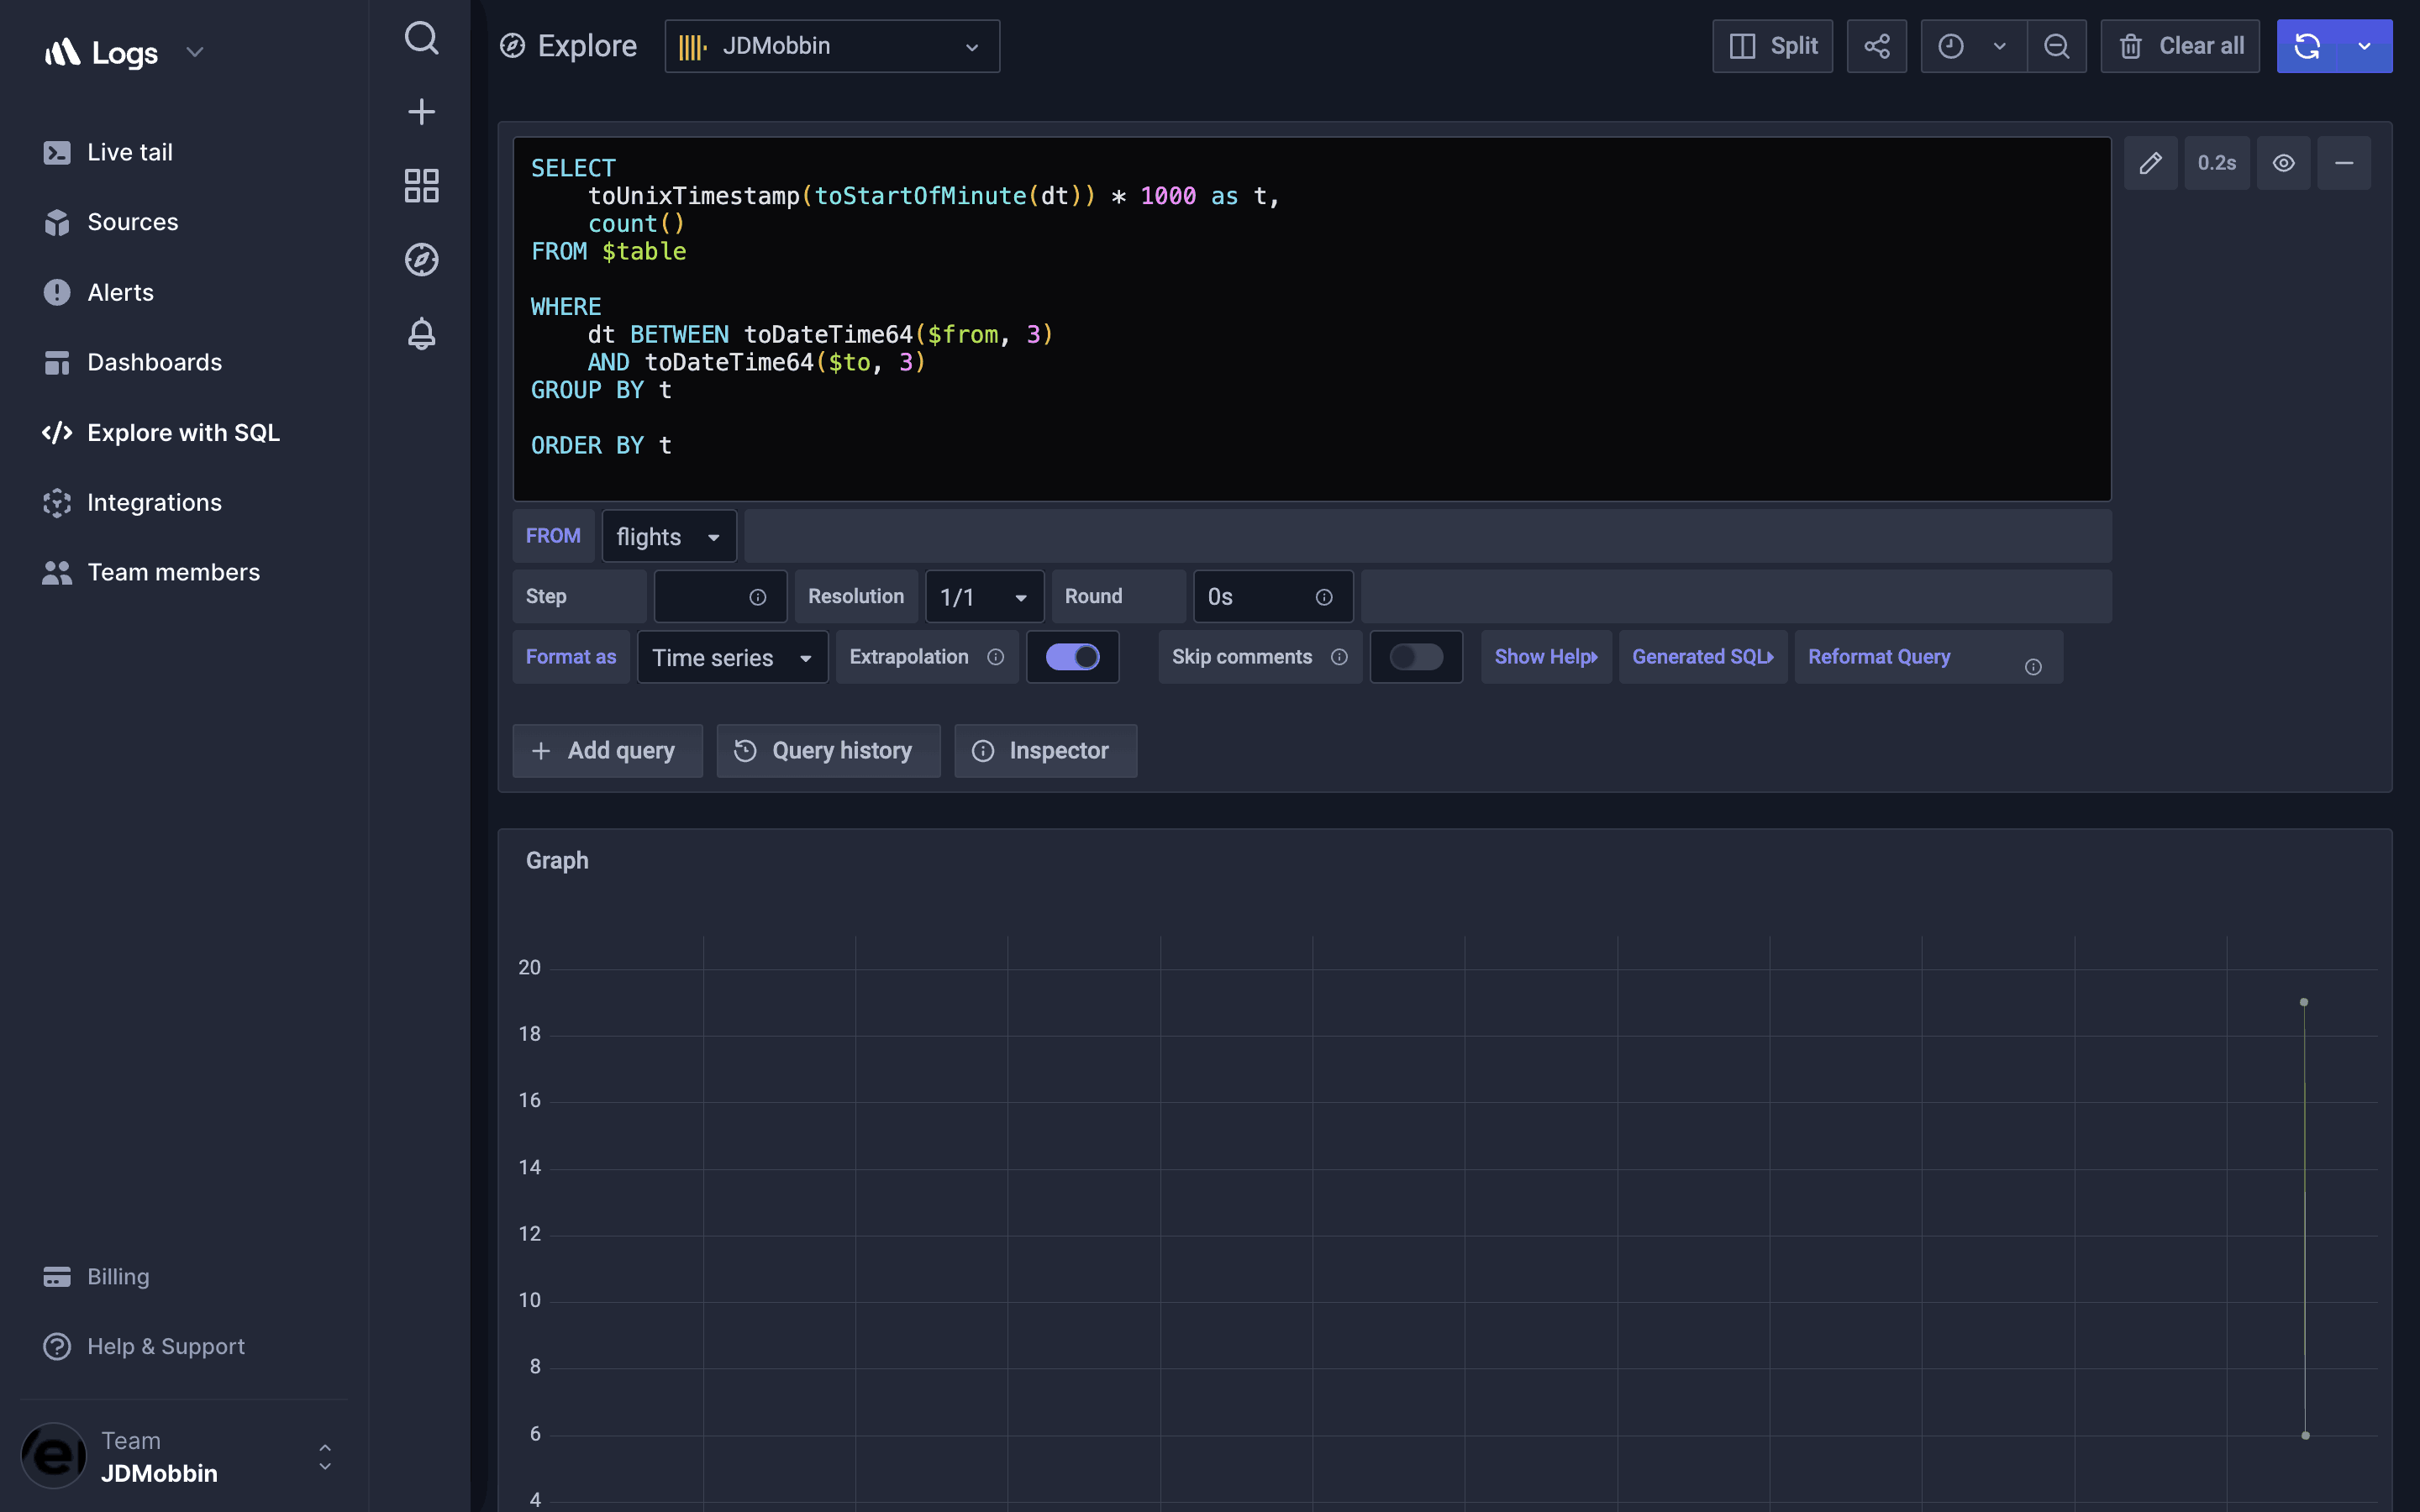Open the JDMobbin data source dropdown
2420x1512 pixels.
(x=831, y=46)
